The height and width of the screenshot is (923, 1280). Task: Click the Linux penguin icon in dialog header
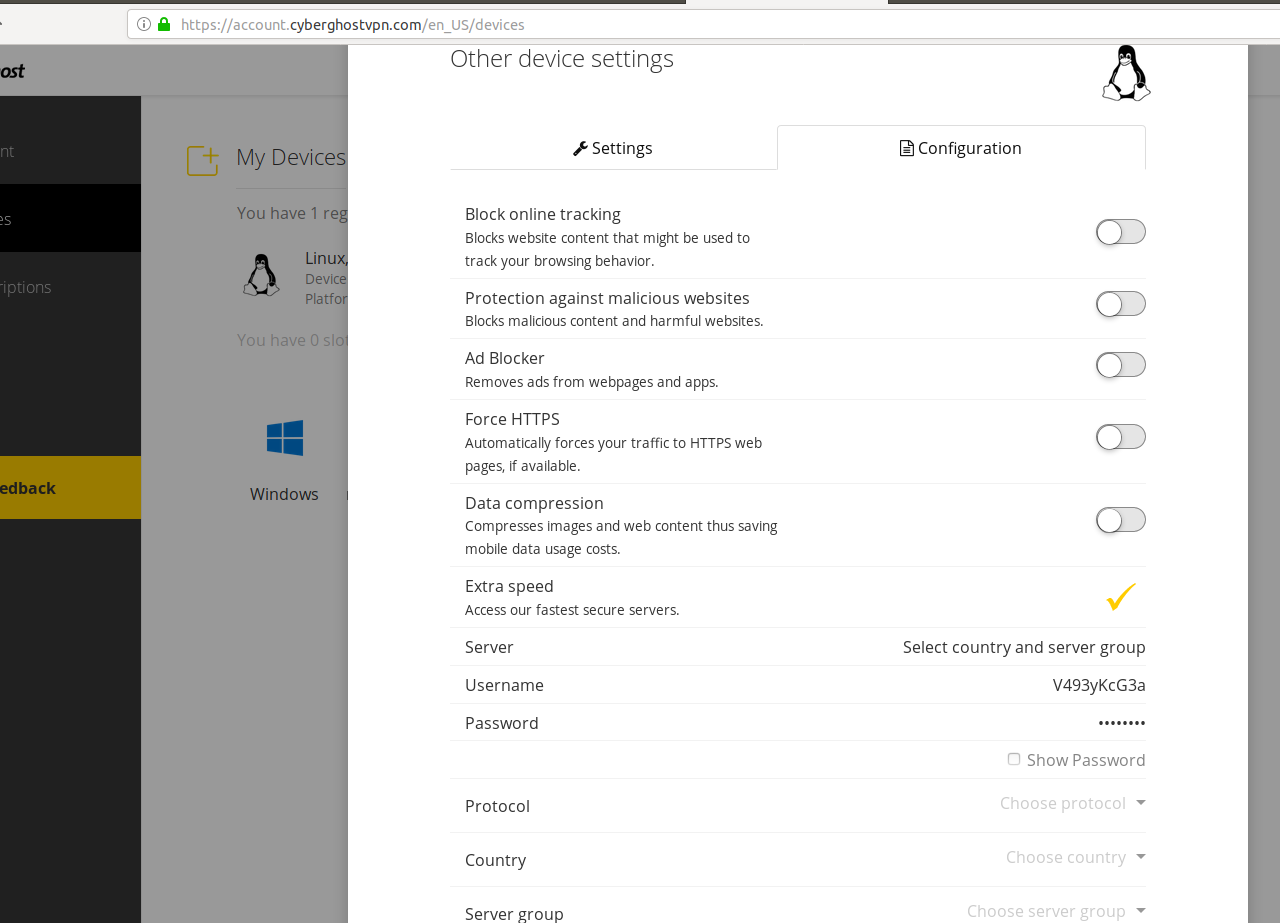1126,73
